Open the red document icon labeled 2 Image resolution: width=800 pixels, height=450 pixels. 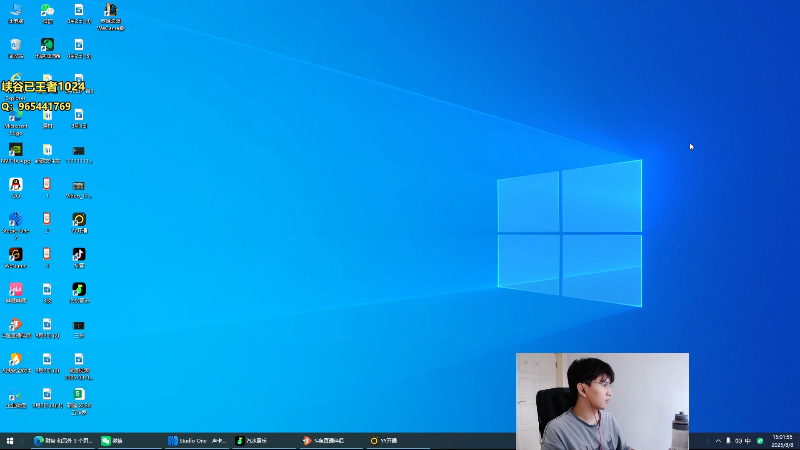point(47,223)
